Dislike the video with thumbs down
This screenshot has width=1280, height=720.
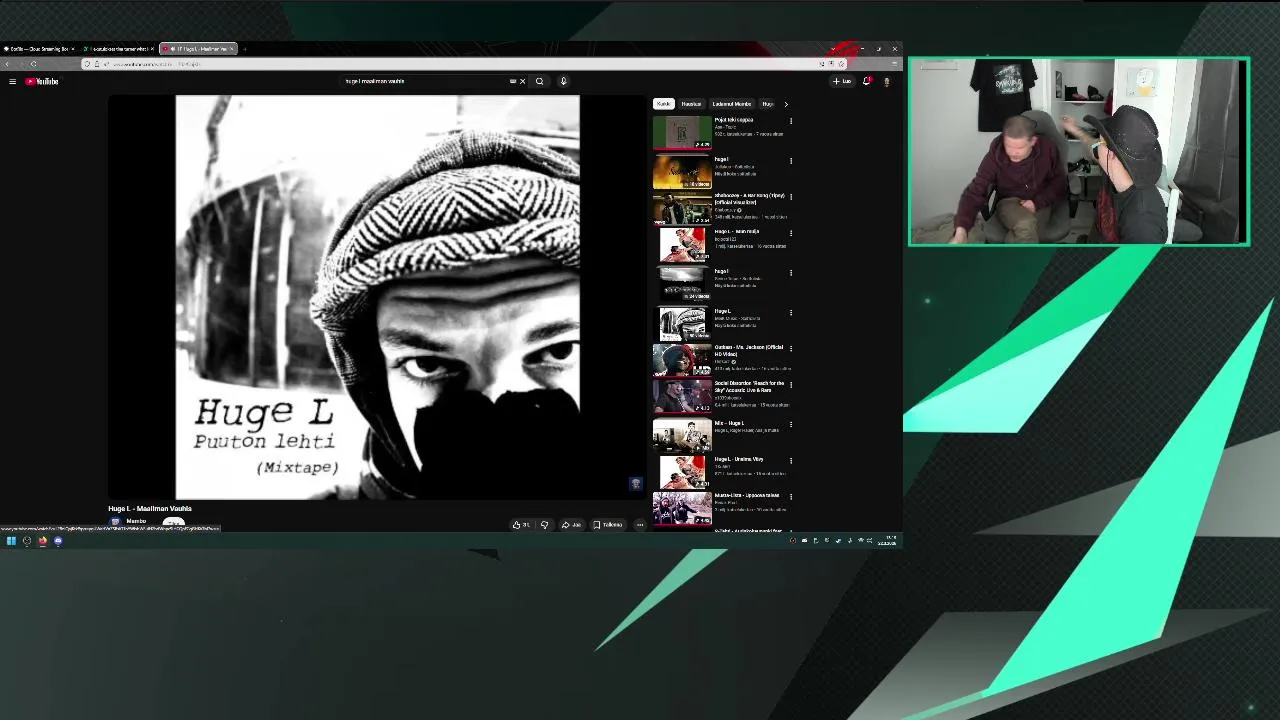tap(544, 525)
